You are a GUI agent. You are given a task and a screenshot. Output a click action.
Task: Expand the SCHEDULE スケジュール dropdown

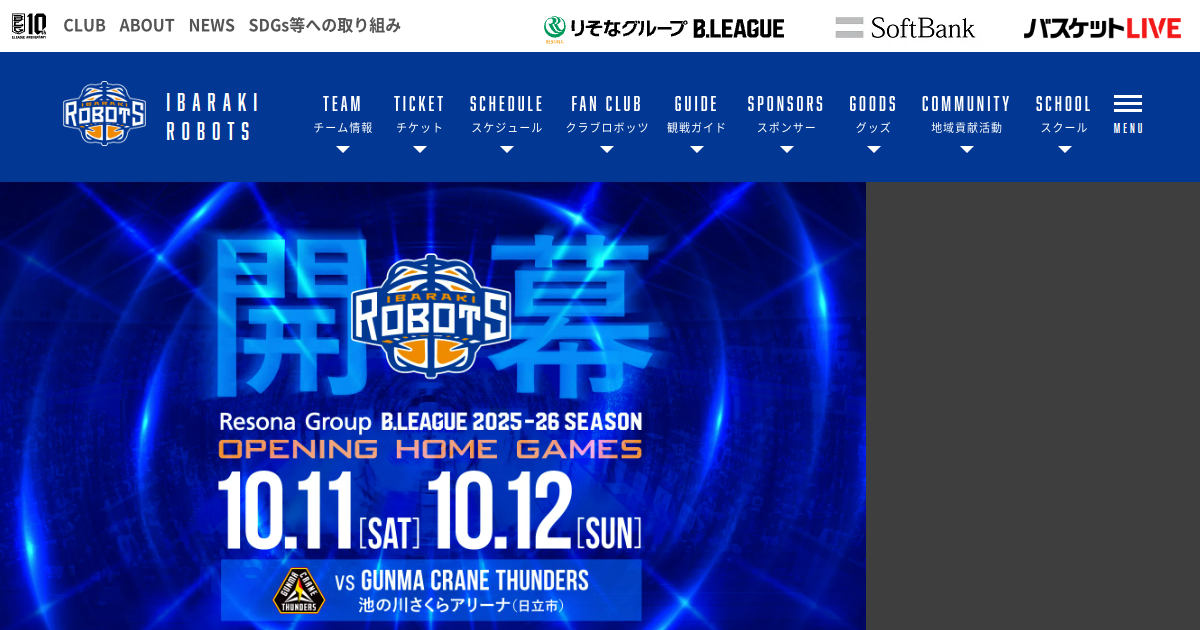pyautogui.click(x=507, y=123)
